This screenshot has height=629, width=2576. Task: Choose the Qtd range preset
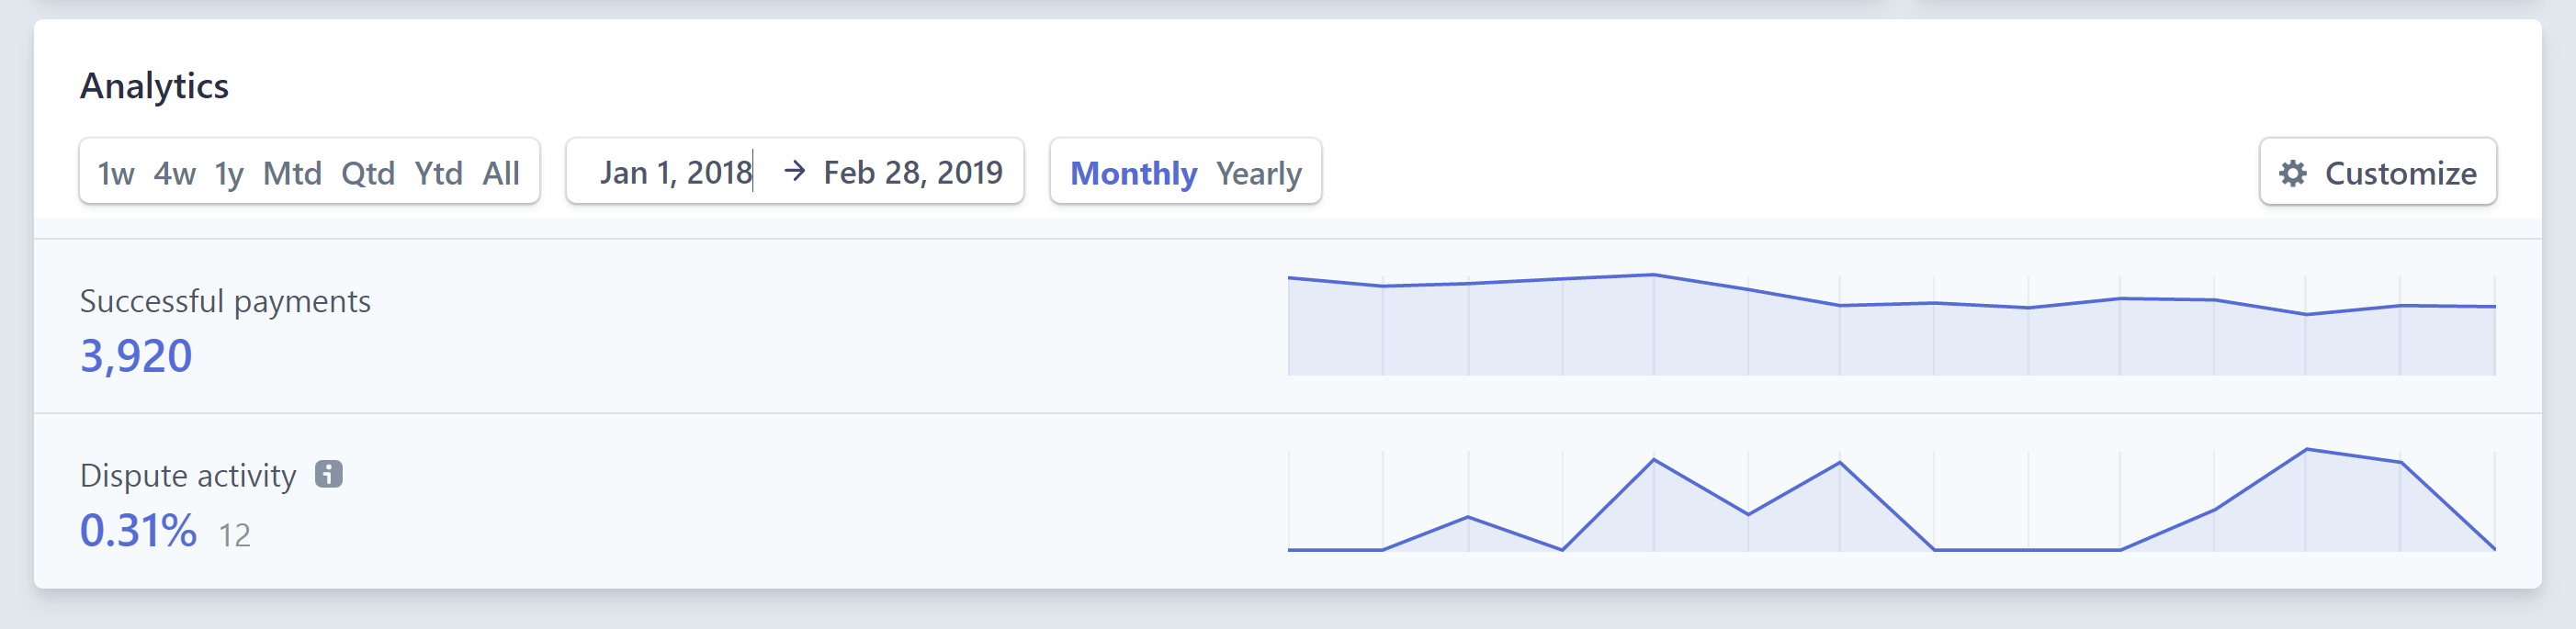pos(368,173)
